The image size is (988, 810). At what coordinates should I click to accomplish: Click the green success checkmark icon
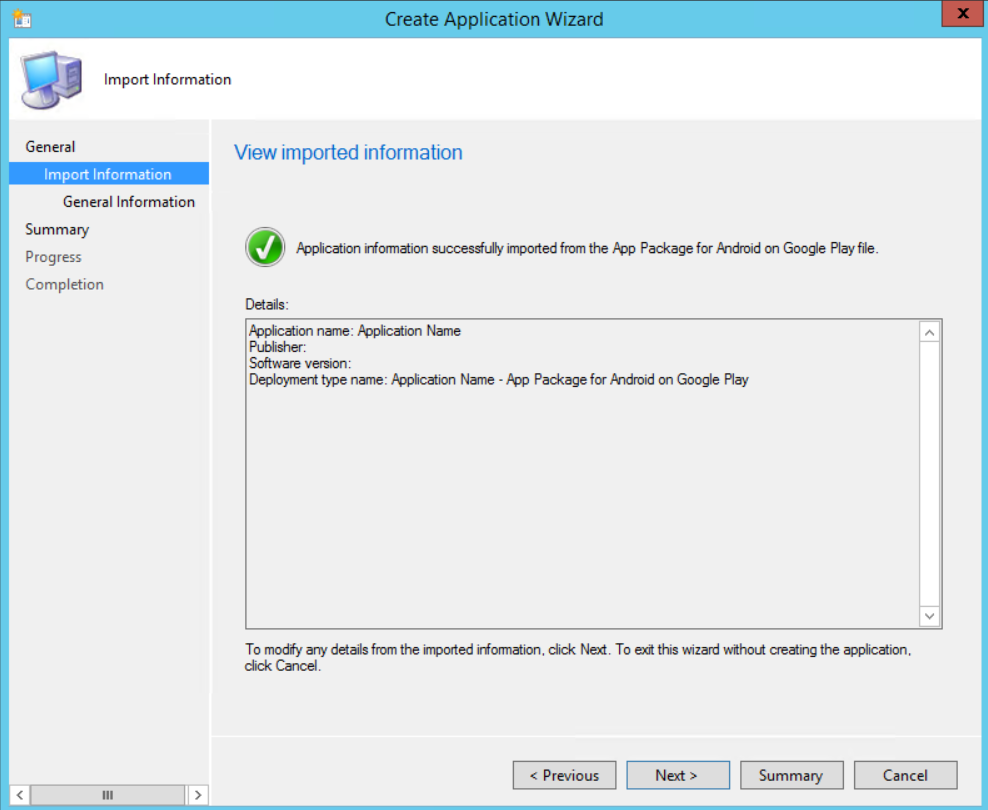coord(265,247)
